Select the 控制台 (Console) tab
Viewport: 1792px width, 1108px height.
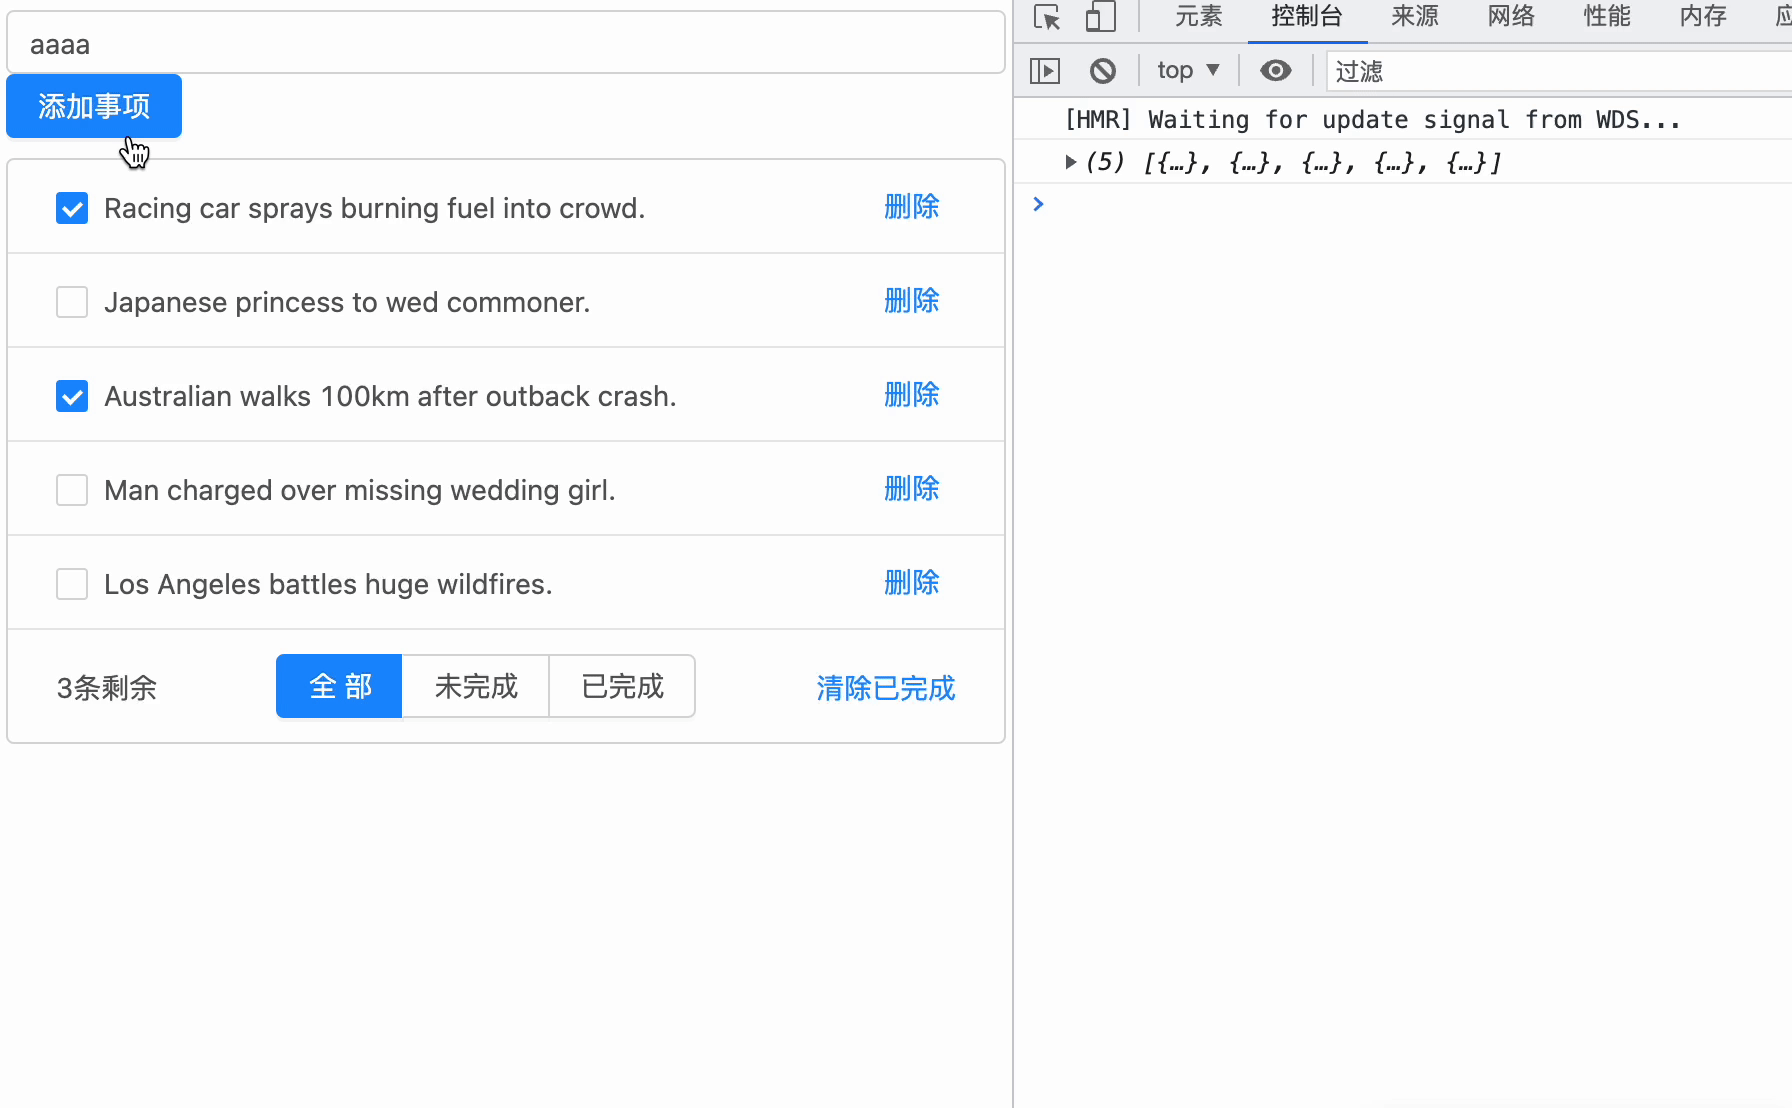pyautogui.click(x=1307, y=17)
